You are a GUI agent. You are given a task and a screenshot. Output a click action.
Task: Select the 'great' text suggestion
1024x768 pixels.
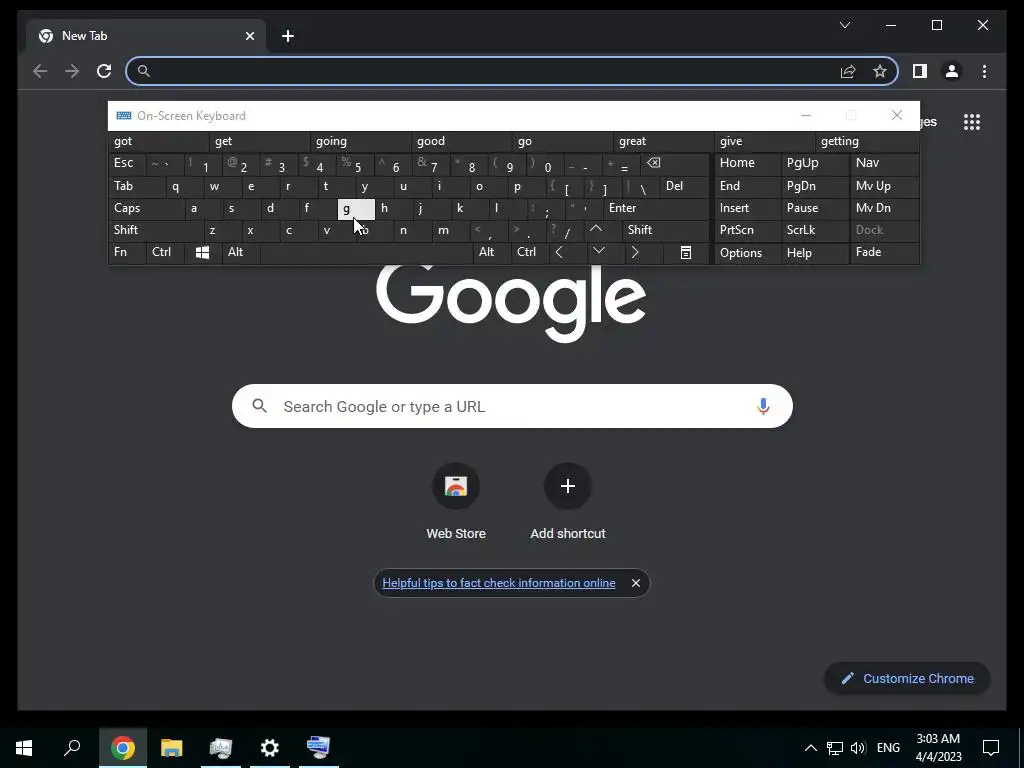tap(664, 142)
